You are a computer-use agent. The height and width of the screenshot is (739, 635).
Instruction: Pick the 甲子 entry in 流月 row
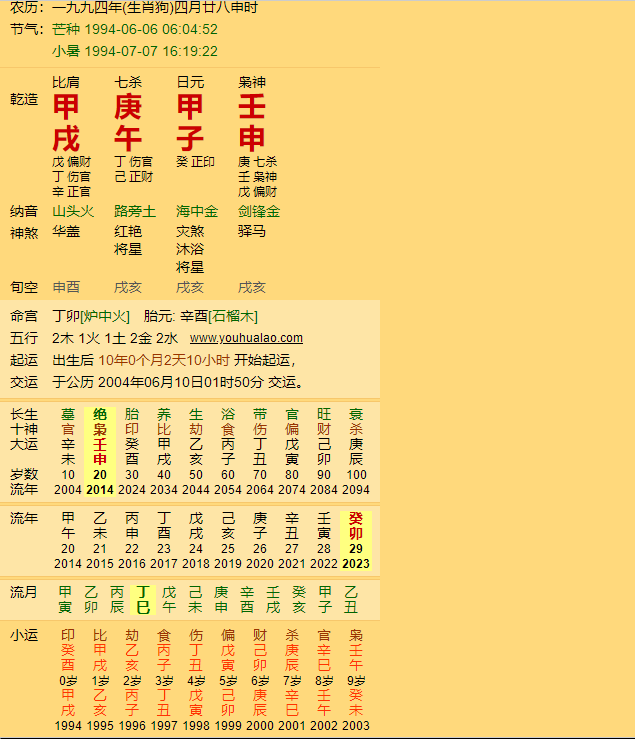tap(325, 599)
